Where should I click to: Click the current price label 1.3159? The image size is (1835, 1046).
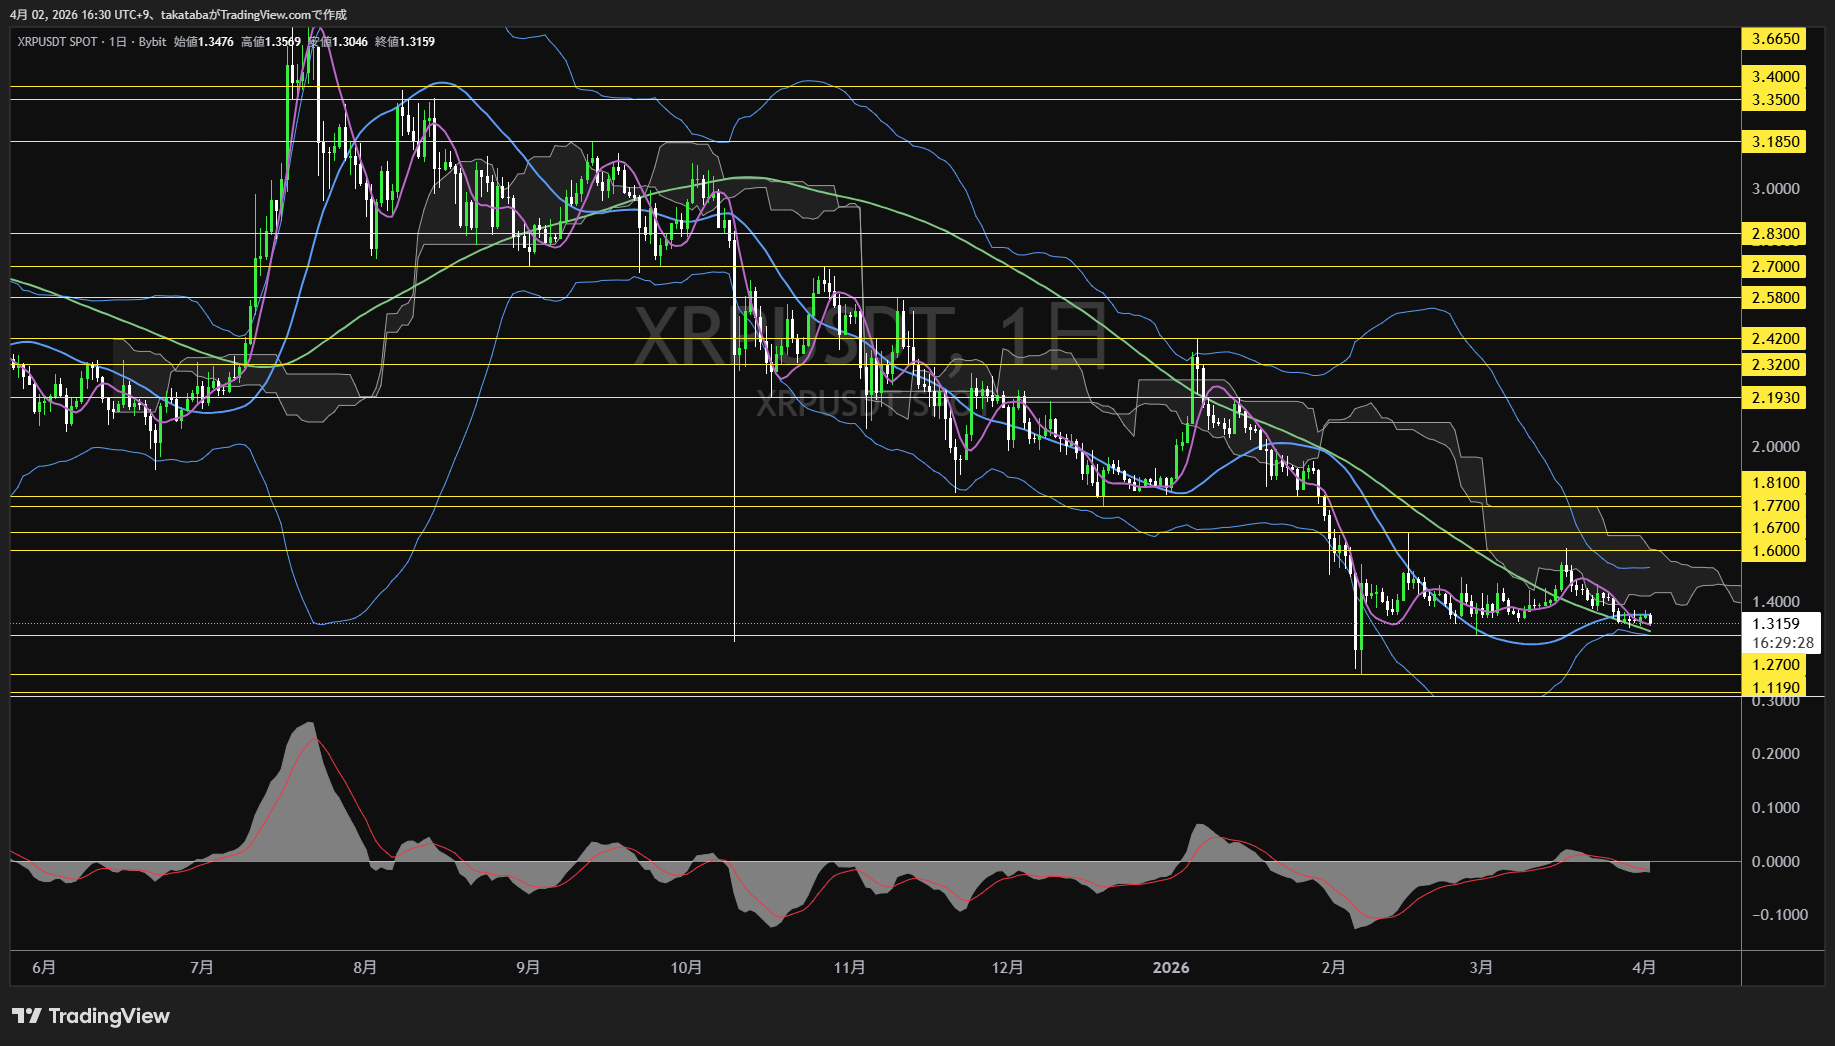click(1775, 624)
